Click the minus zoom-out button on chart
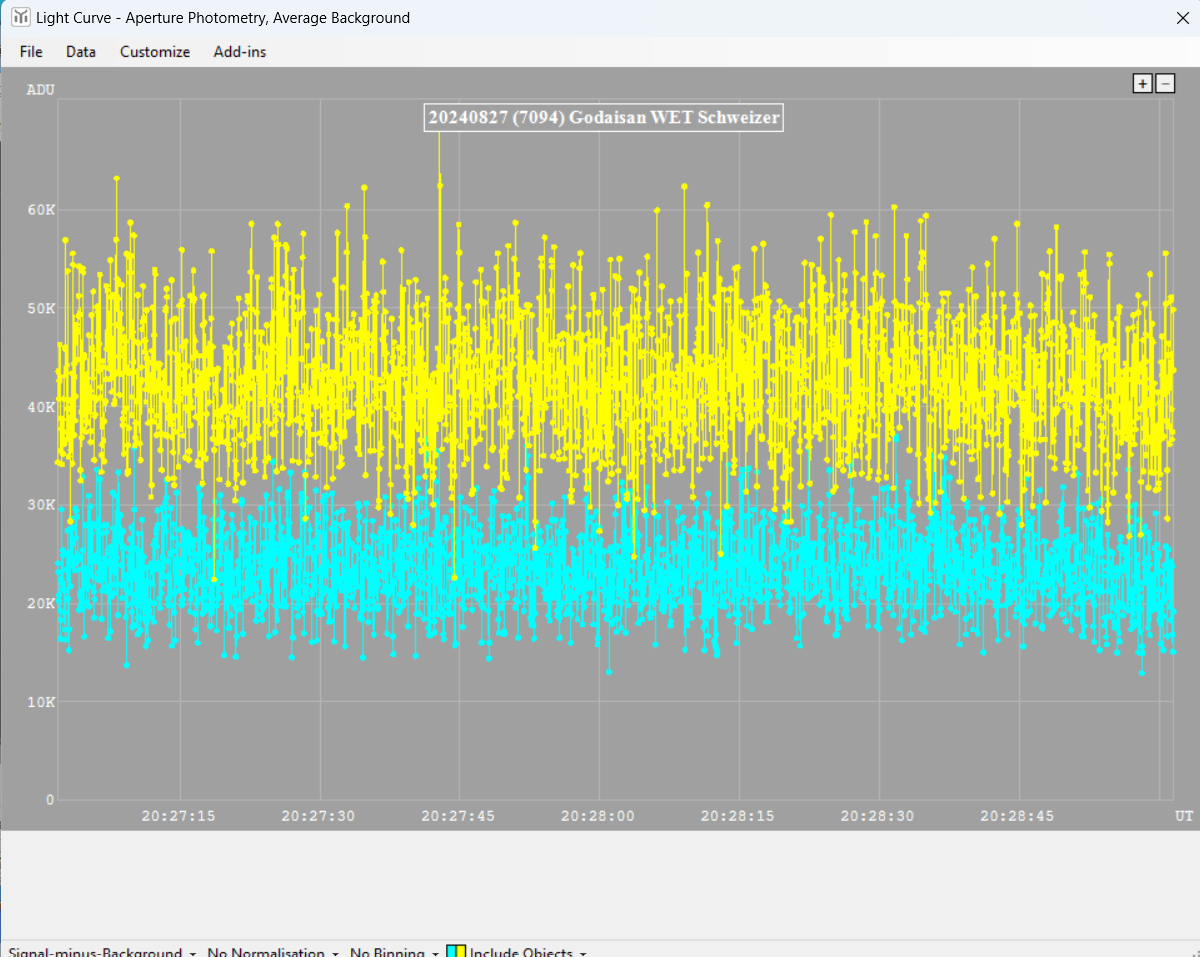 coord(1165,84)
